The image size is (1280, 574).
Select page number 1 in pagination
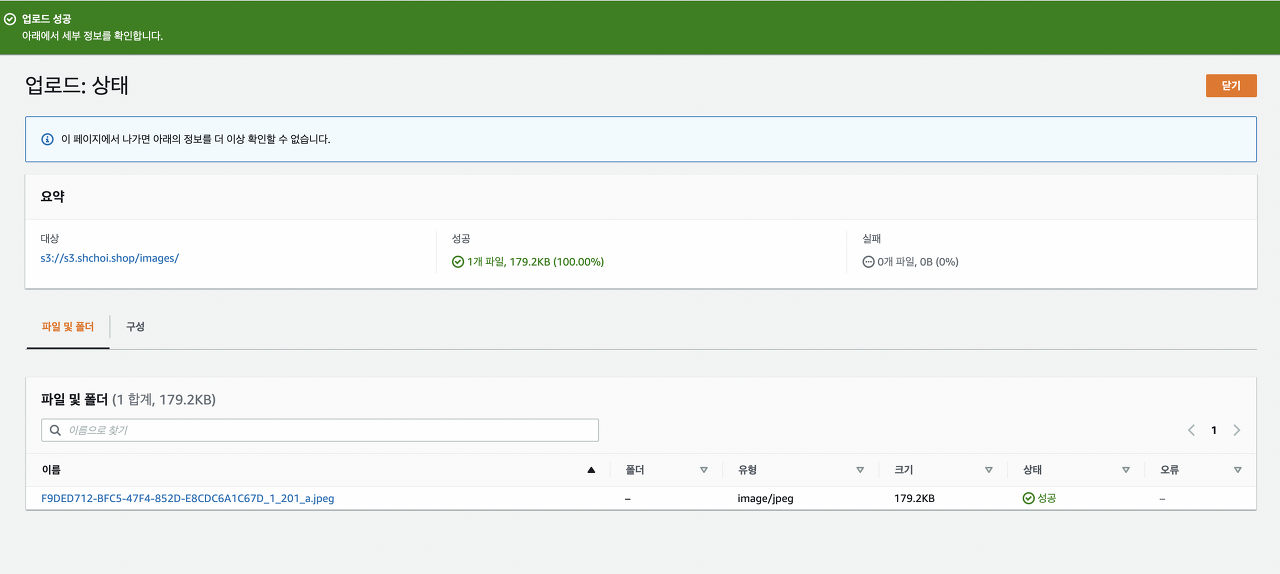[x=1214, y=430]
